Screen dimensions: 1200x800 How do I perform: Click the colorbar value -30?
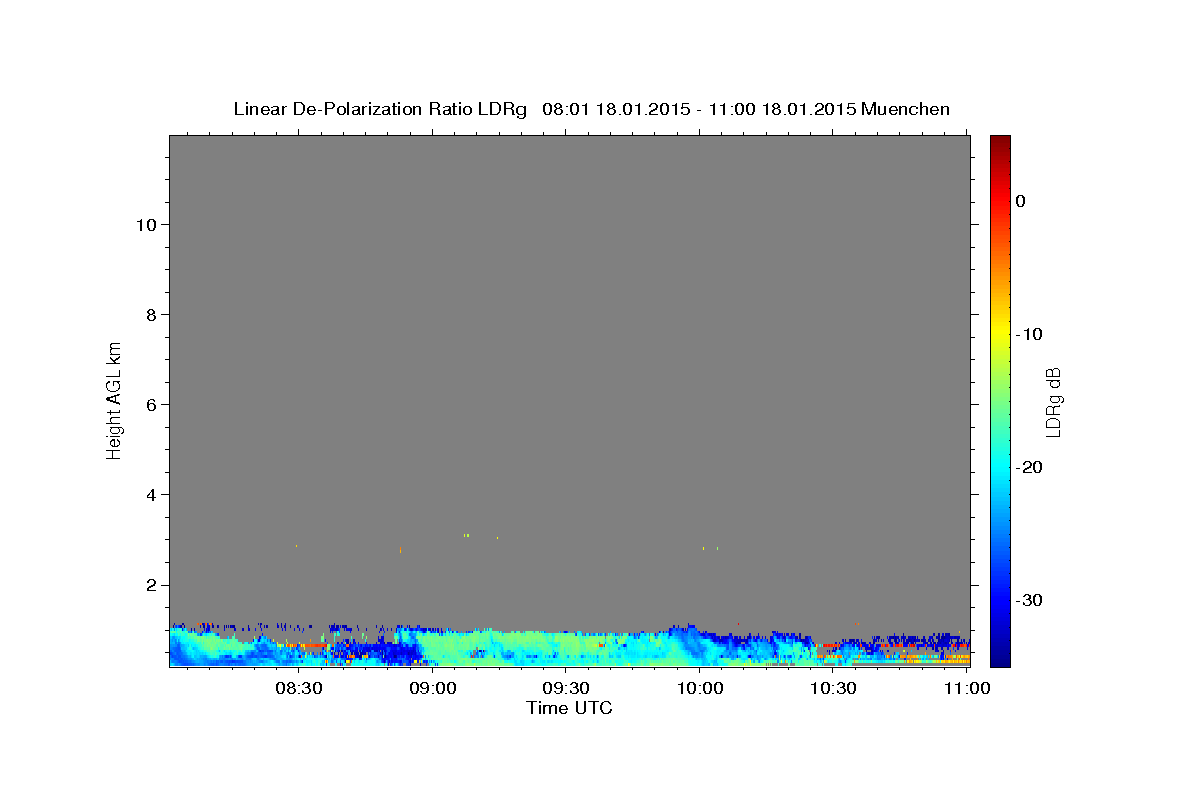coord(1029,600)
